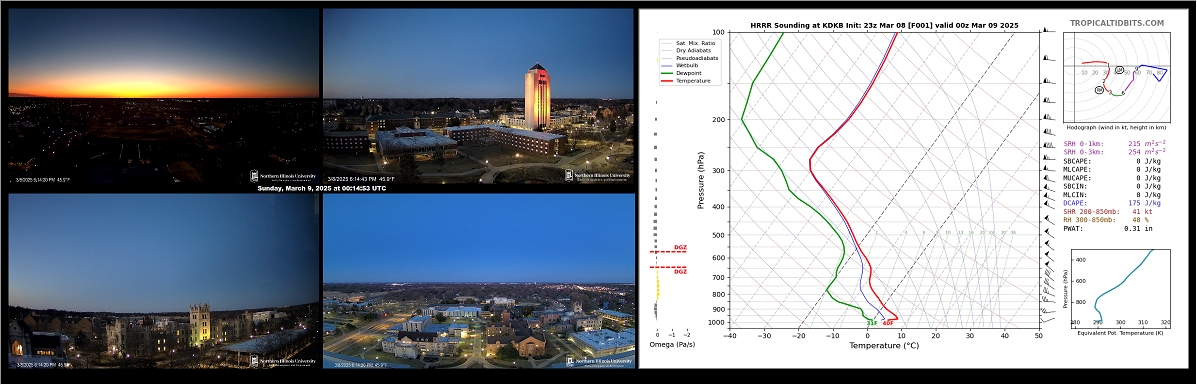This screenshot has height=385, width=1197.
Task: Open the illuminated tower webcam view
Action: pyautogui.click(x=479, y=96)
